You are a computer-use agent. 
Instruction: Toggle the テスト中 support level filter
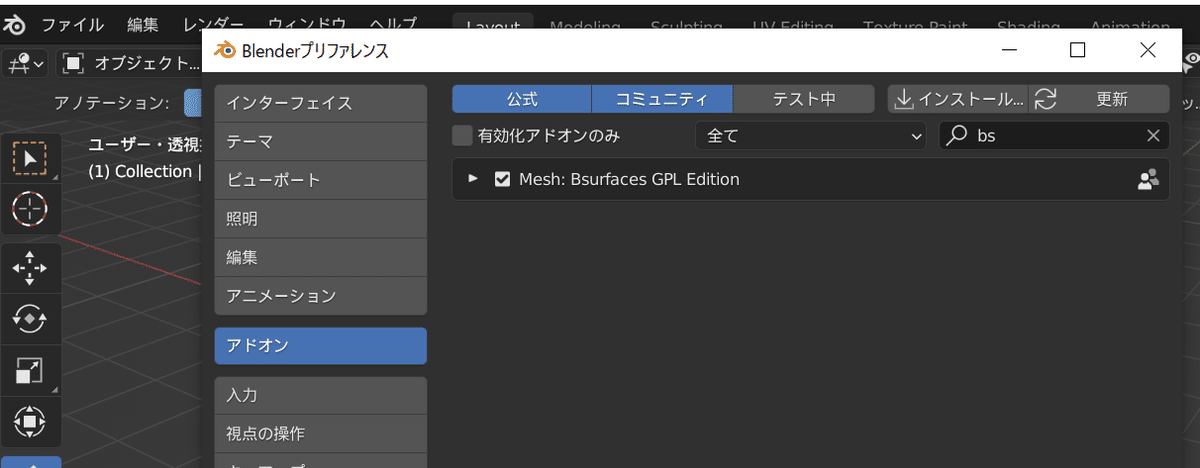click(x=803, y=99)
